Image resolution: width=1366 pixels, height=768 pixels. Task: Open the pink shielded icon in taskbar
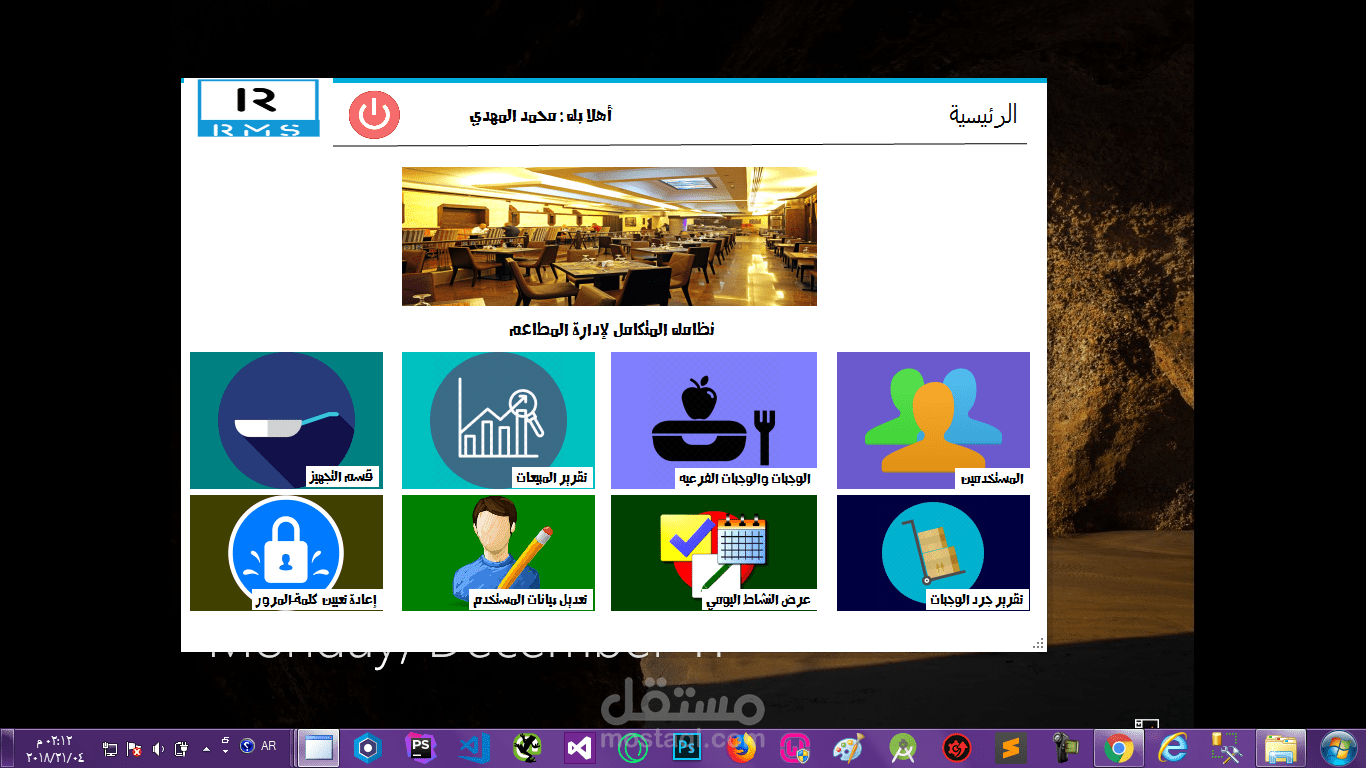coord(795,748)
